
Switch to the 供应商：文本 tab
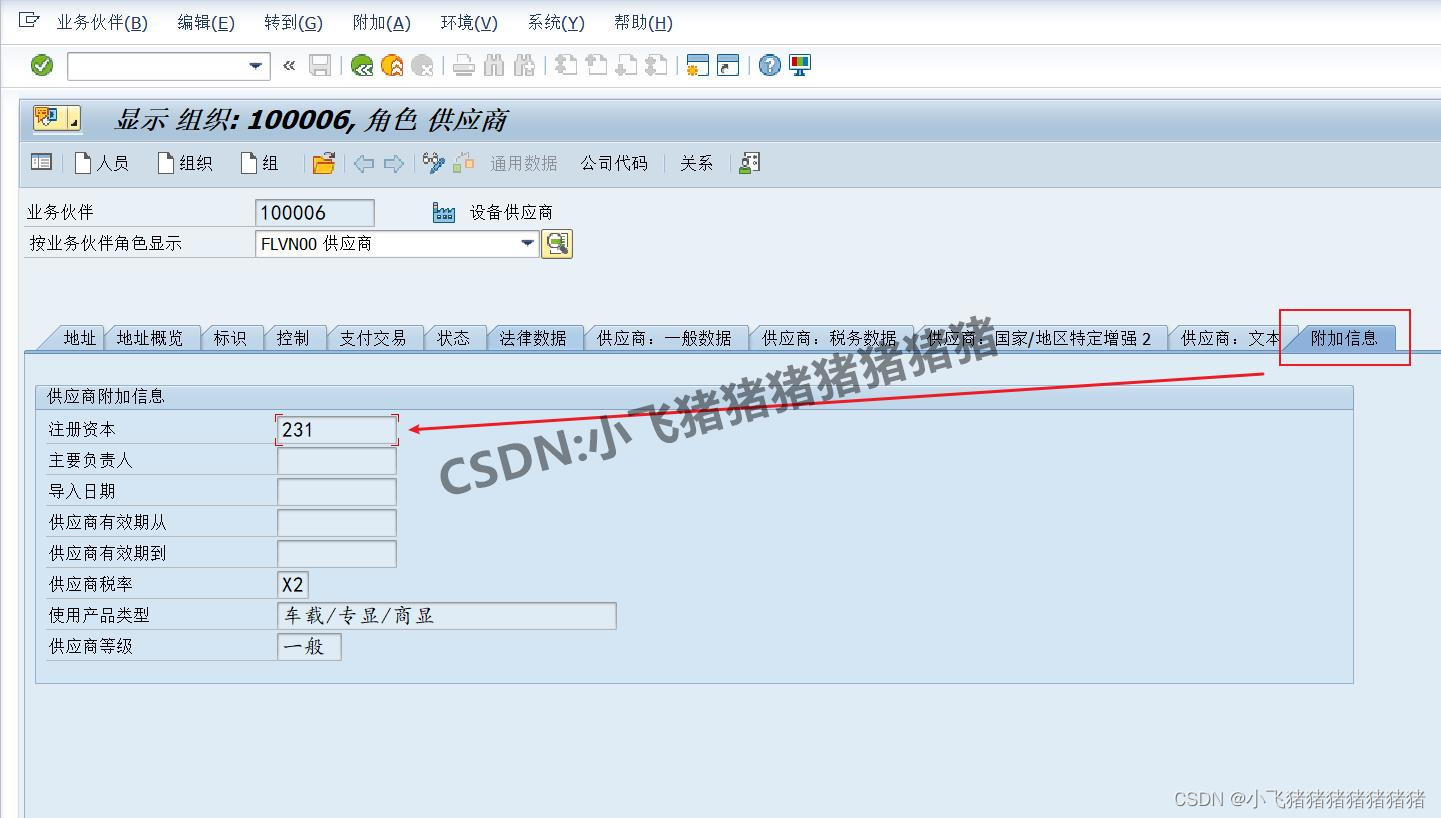pos(1229,338)
